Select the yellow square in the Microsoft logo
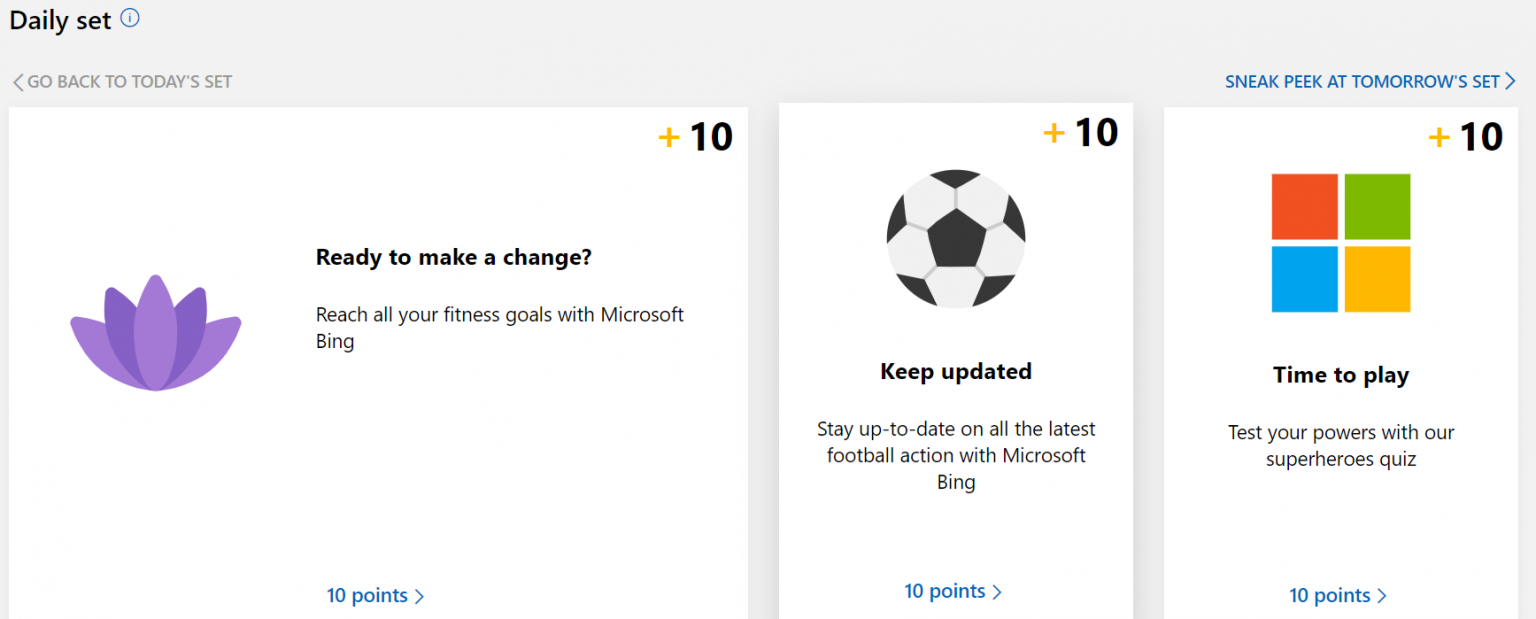Viewport: 1536px width, 619px height. pos(1376,278)
